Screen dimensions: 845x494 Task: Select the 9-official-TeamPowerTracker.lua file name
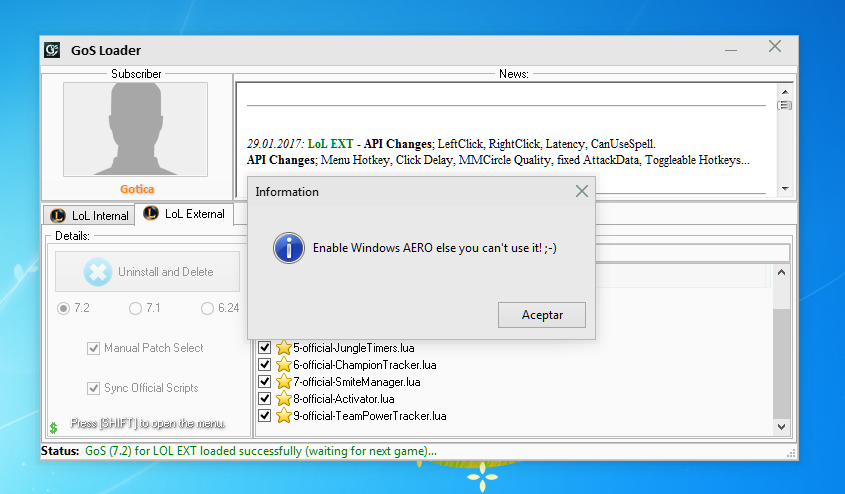[370, 416]
